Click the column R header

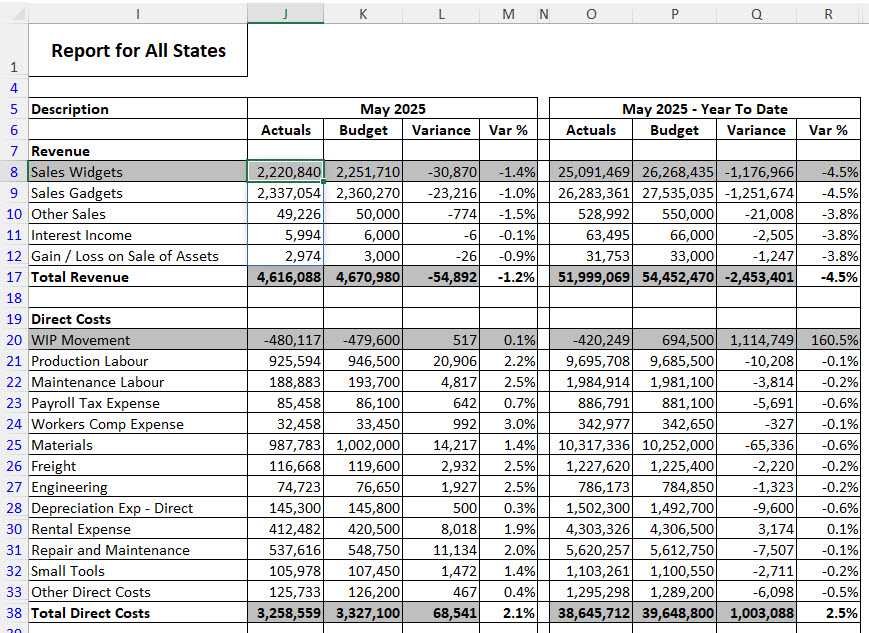[828, 13]
